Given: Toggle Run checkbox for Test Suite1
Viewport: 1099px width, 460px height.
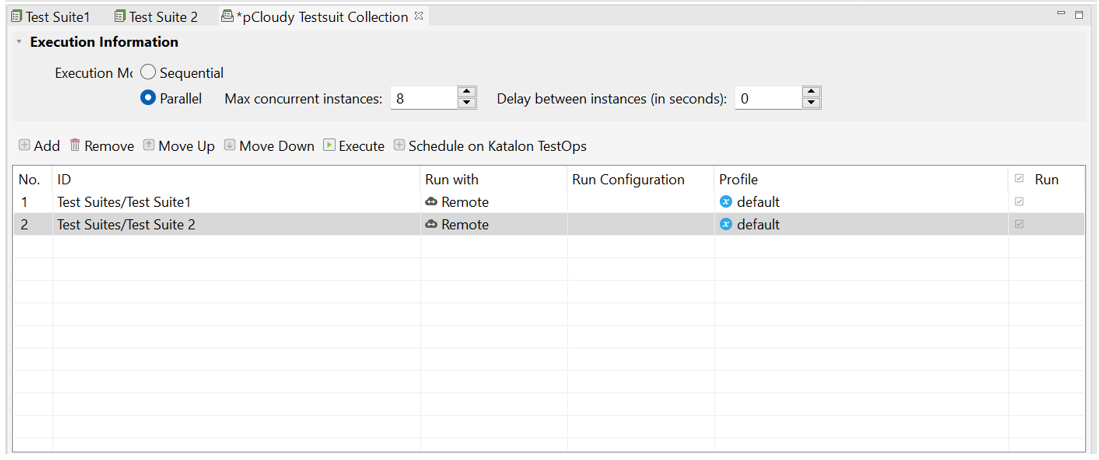Looking at the screenshot, I should (x=1019, y=202).
